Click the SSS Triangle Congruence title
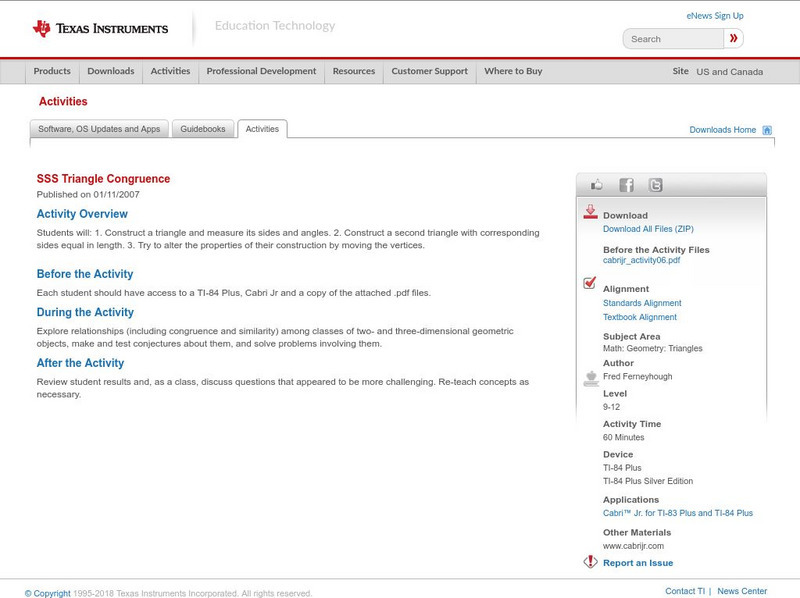Viewport: 800px width, 598px height. (x=103, y=179)
